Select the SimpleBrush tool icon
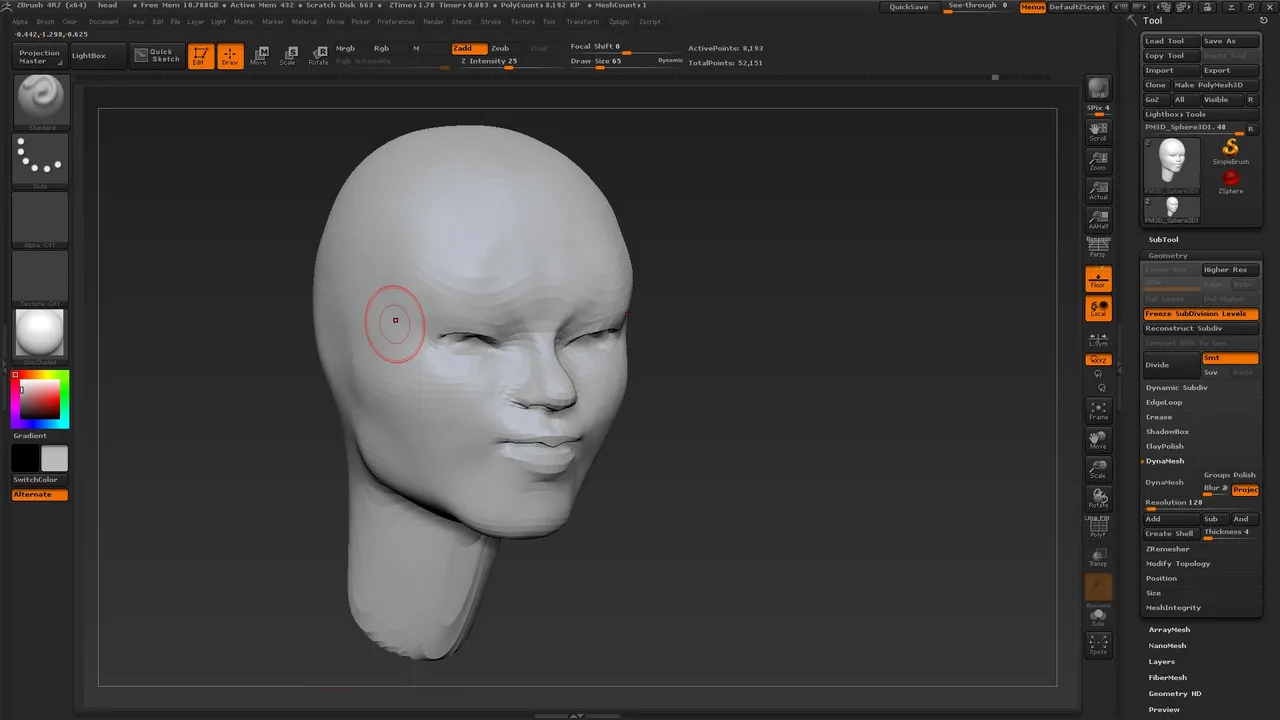 pyautogui.click(x=1230, y=151)
